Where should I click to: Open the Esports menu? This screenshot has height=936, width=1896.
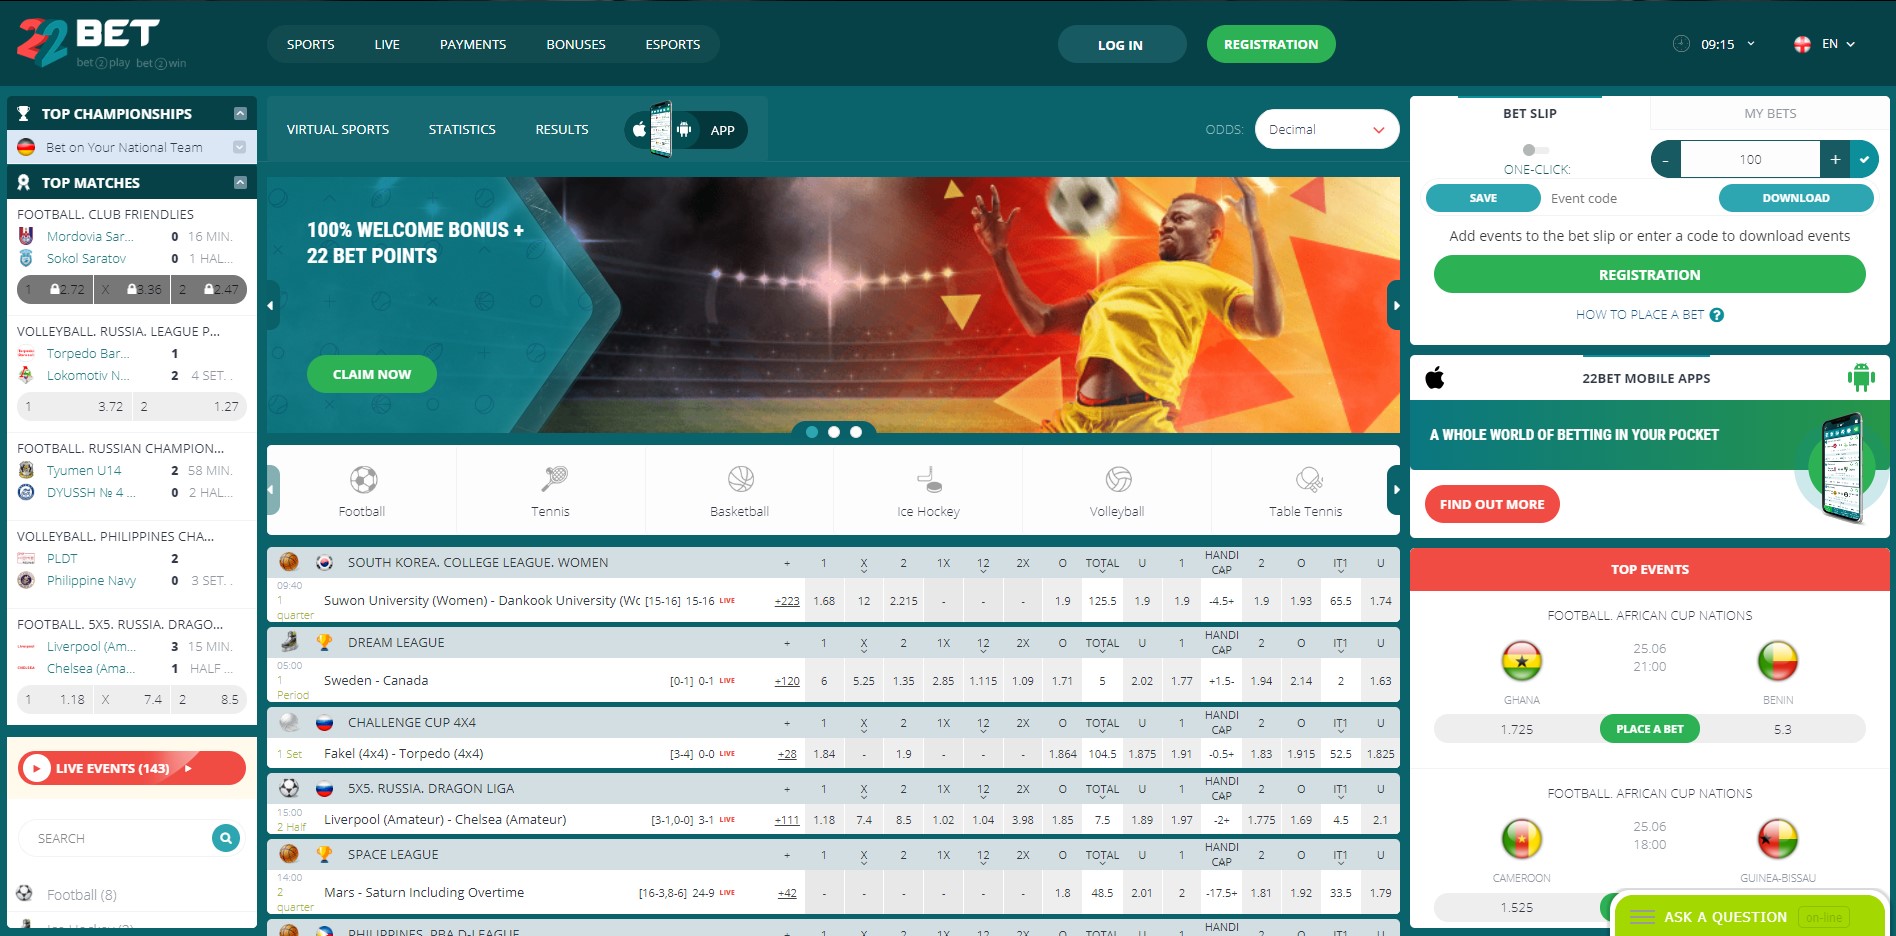click(673, 44)
